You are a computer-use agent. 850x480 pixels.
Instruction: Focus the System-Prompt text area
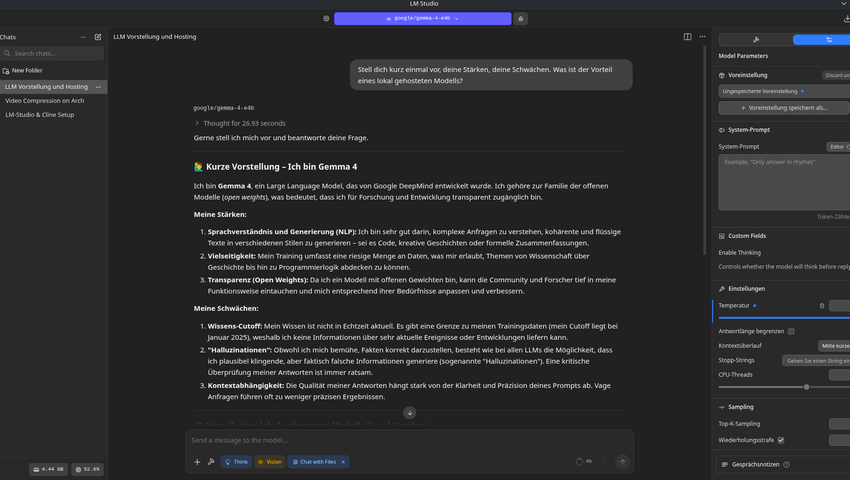(x=784, y=182)
